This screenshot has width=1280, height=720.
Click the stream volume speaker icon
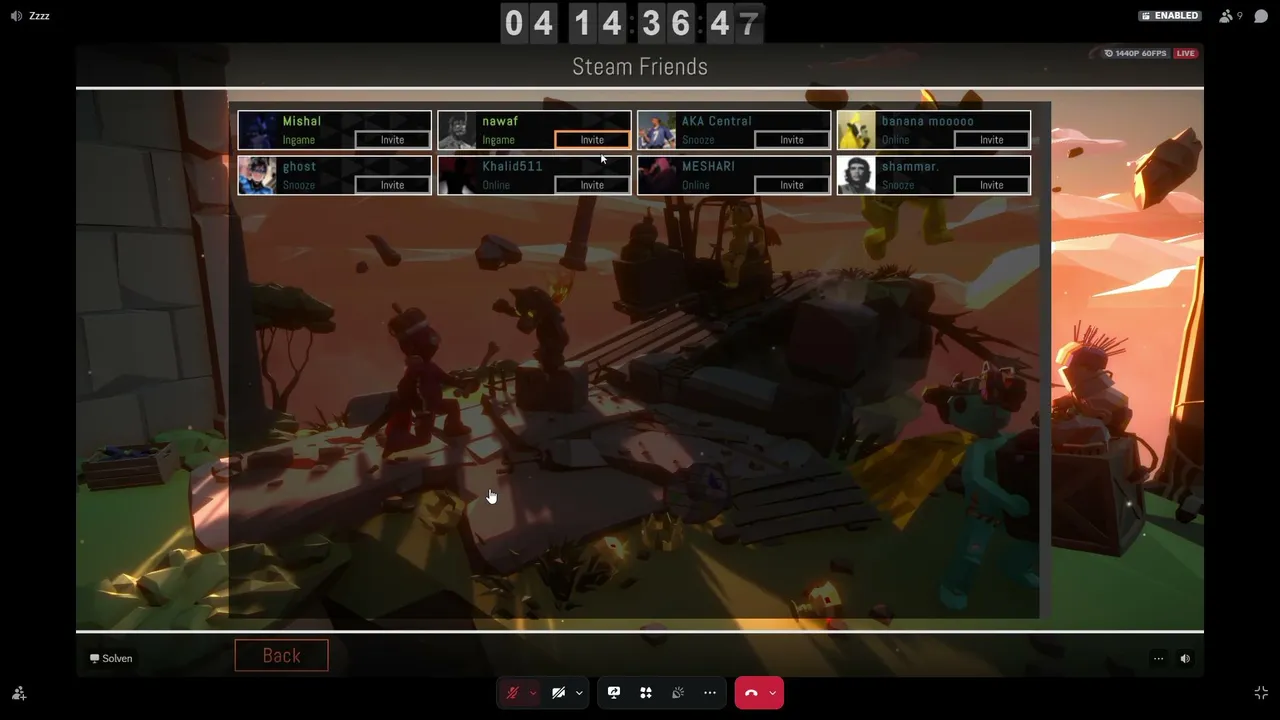tap(1185, 658)
